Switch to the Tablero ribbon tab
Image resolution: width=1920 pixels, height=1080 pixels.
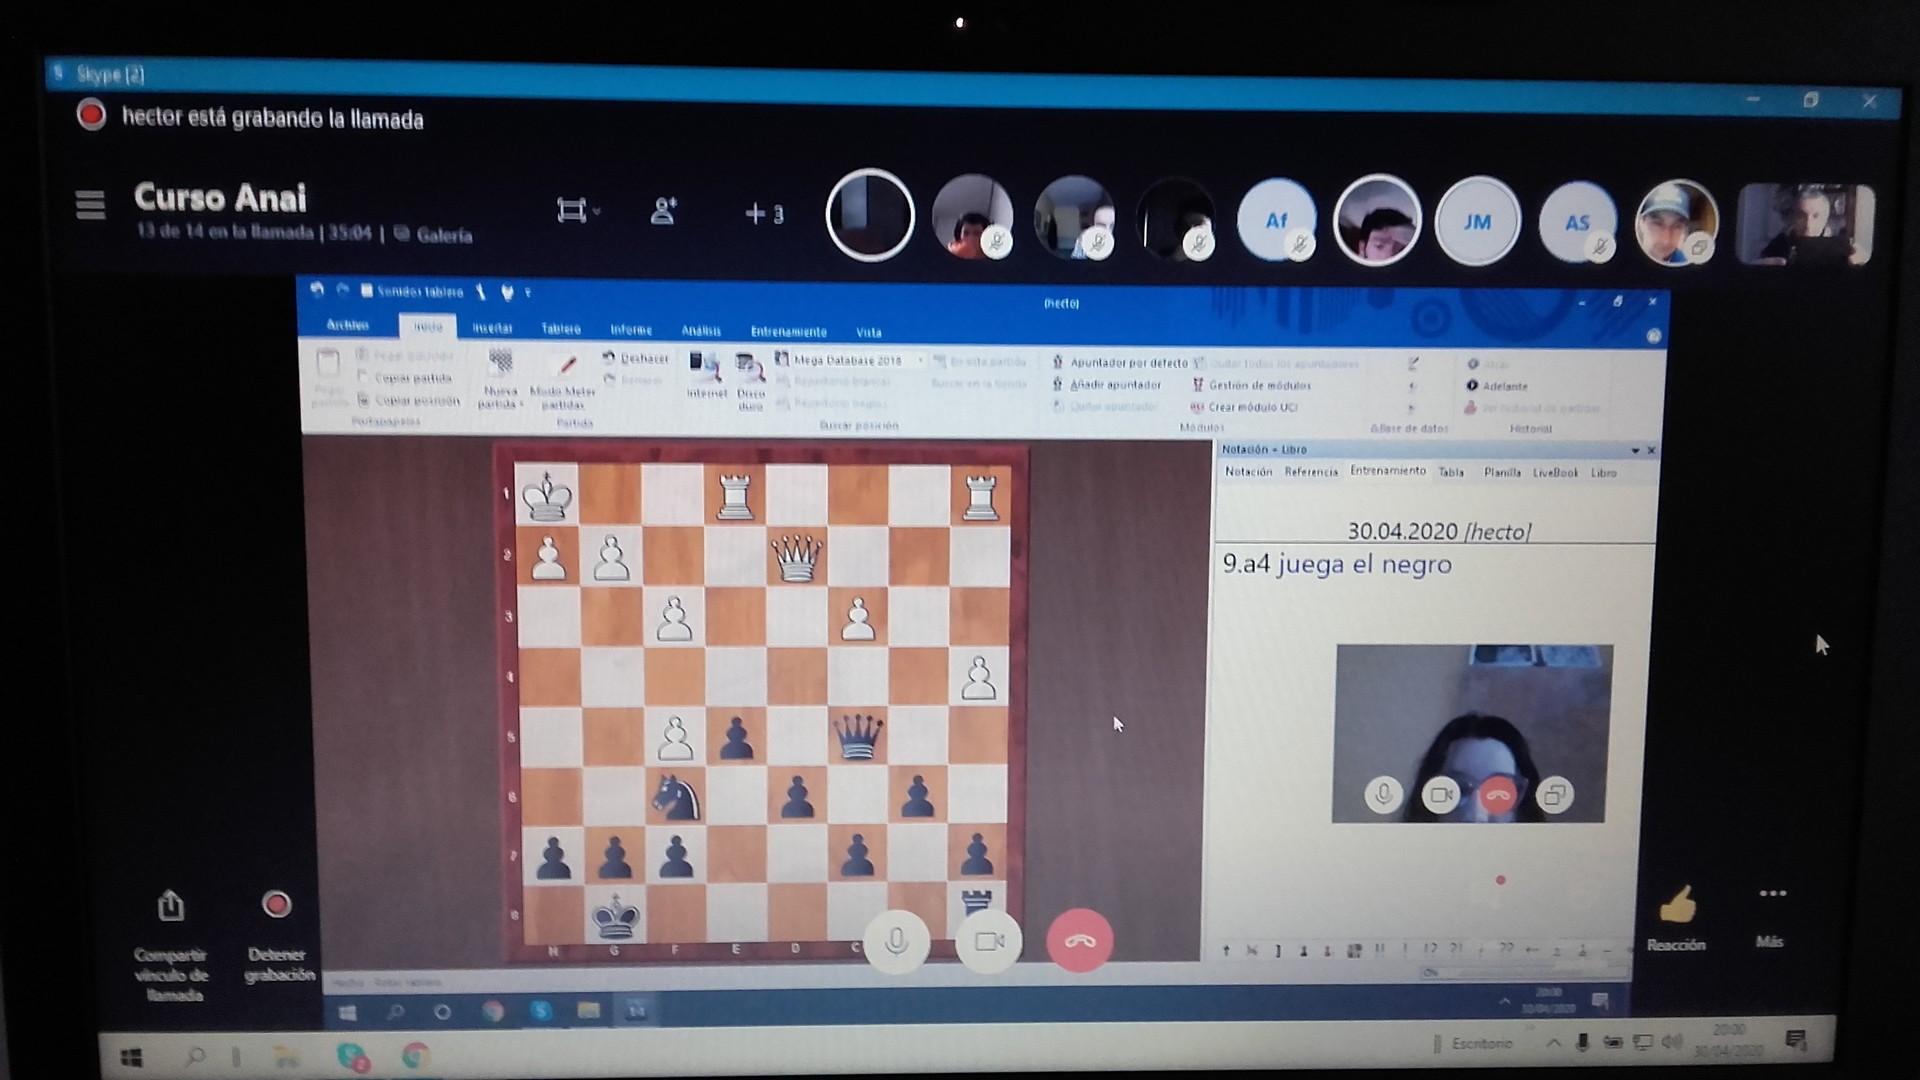coord(560,329)
